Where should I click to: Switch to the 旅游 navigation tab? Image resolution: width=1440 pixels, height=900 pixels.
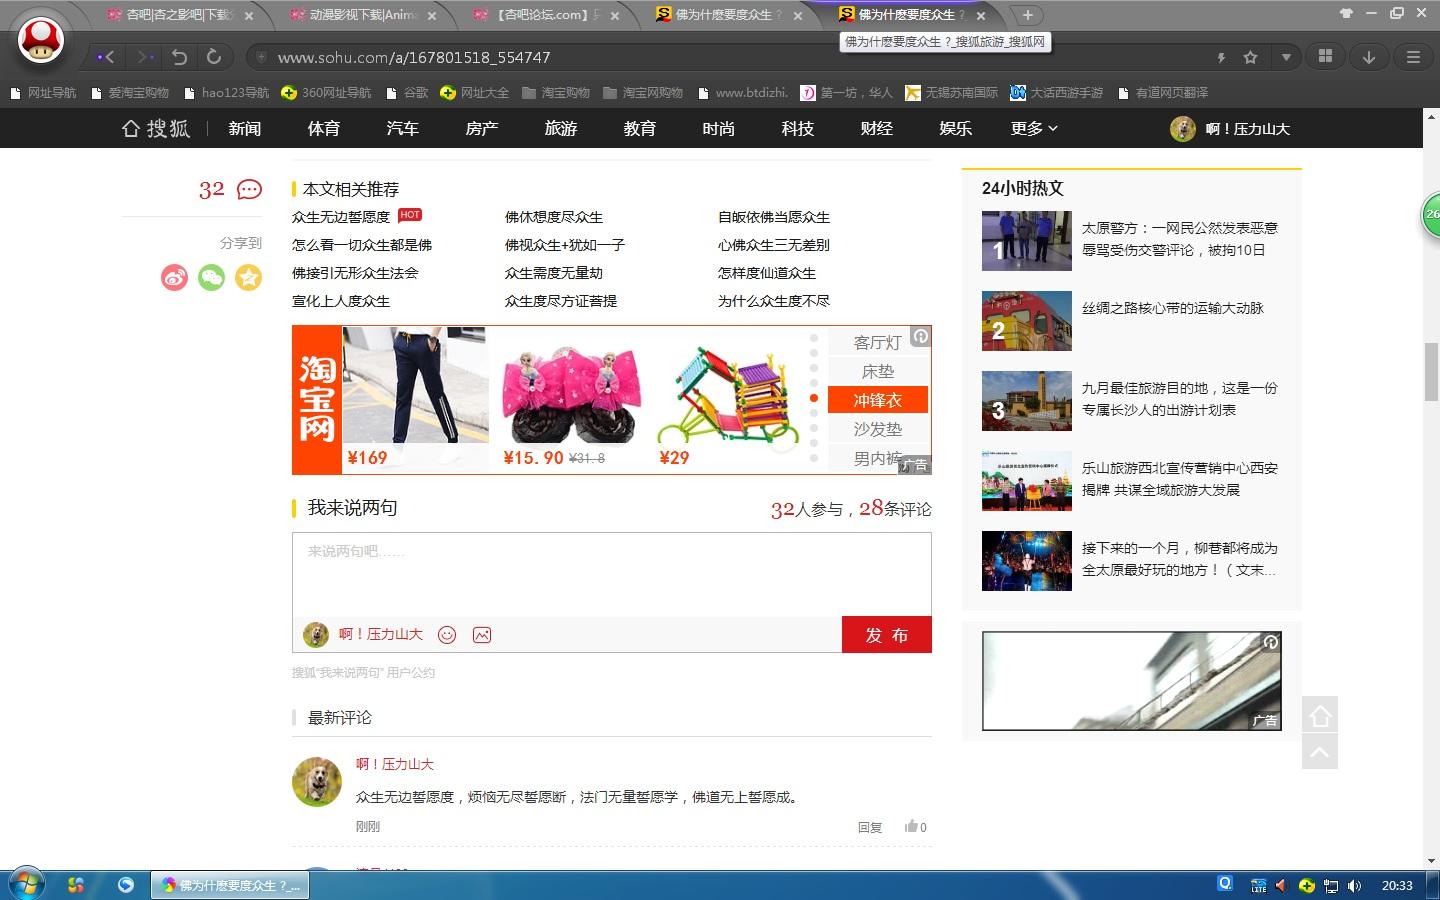(560, 128)
